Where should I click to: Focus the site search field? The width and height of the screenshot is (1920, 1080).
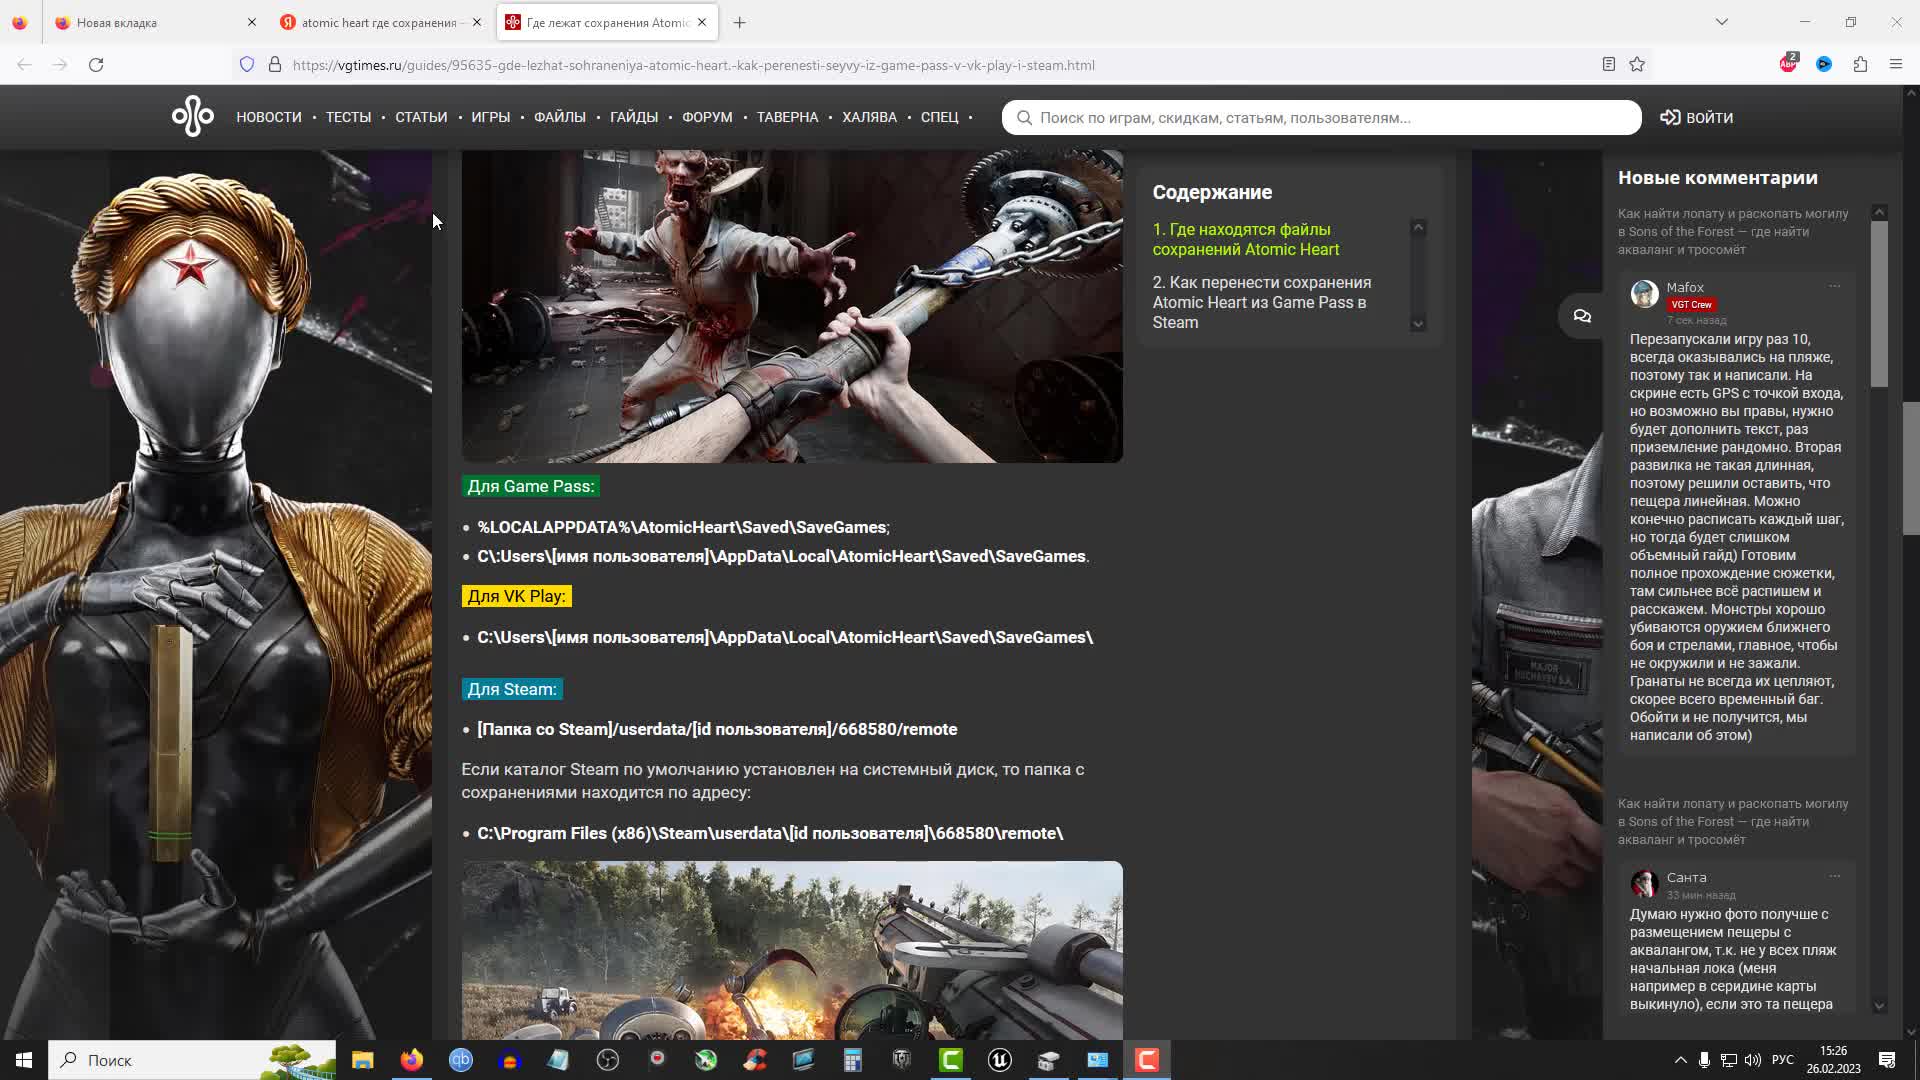(1321, 117)
